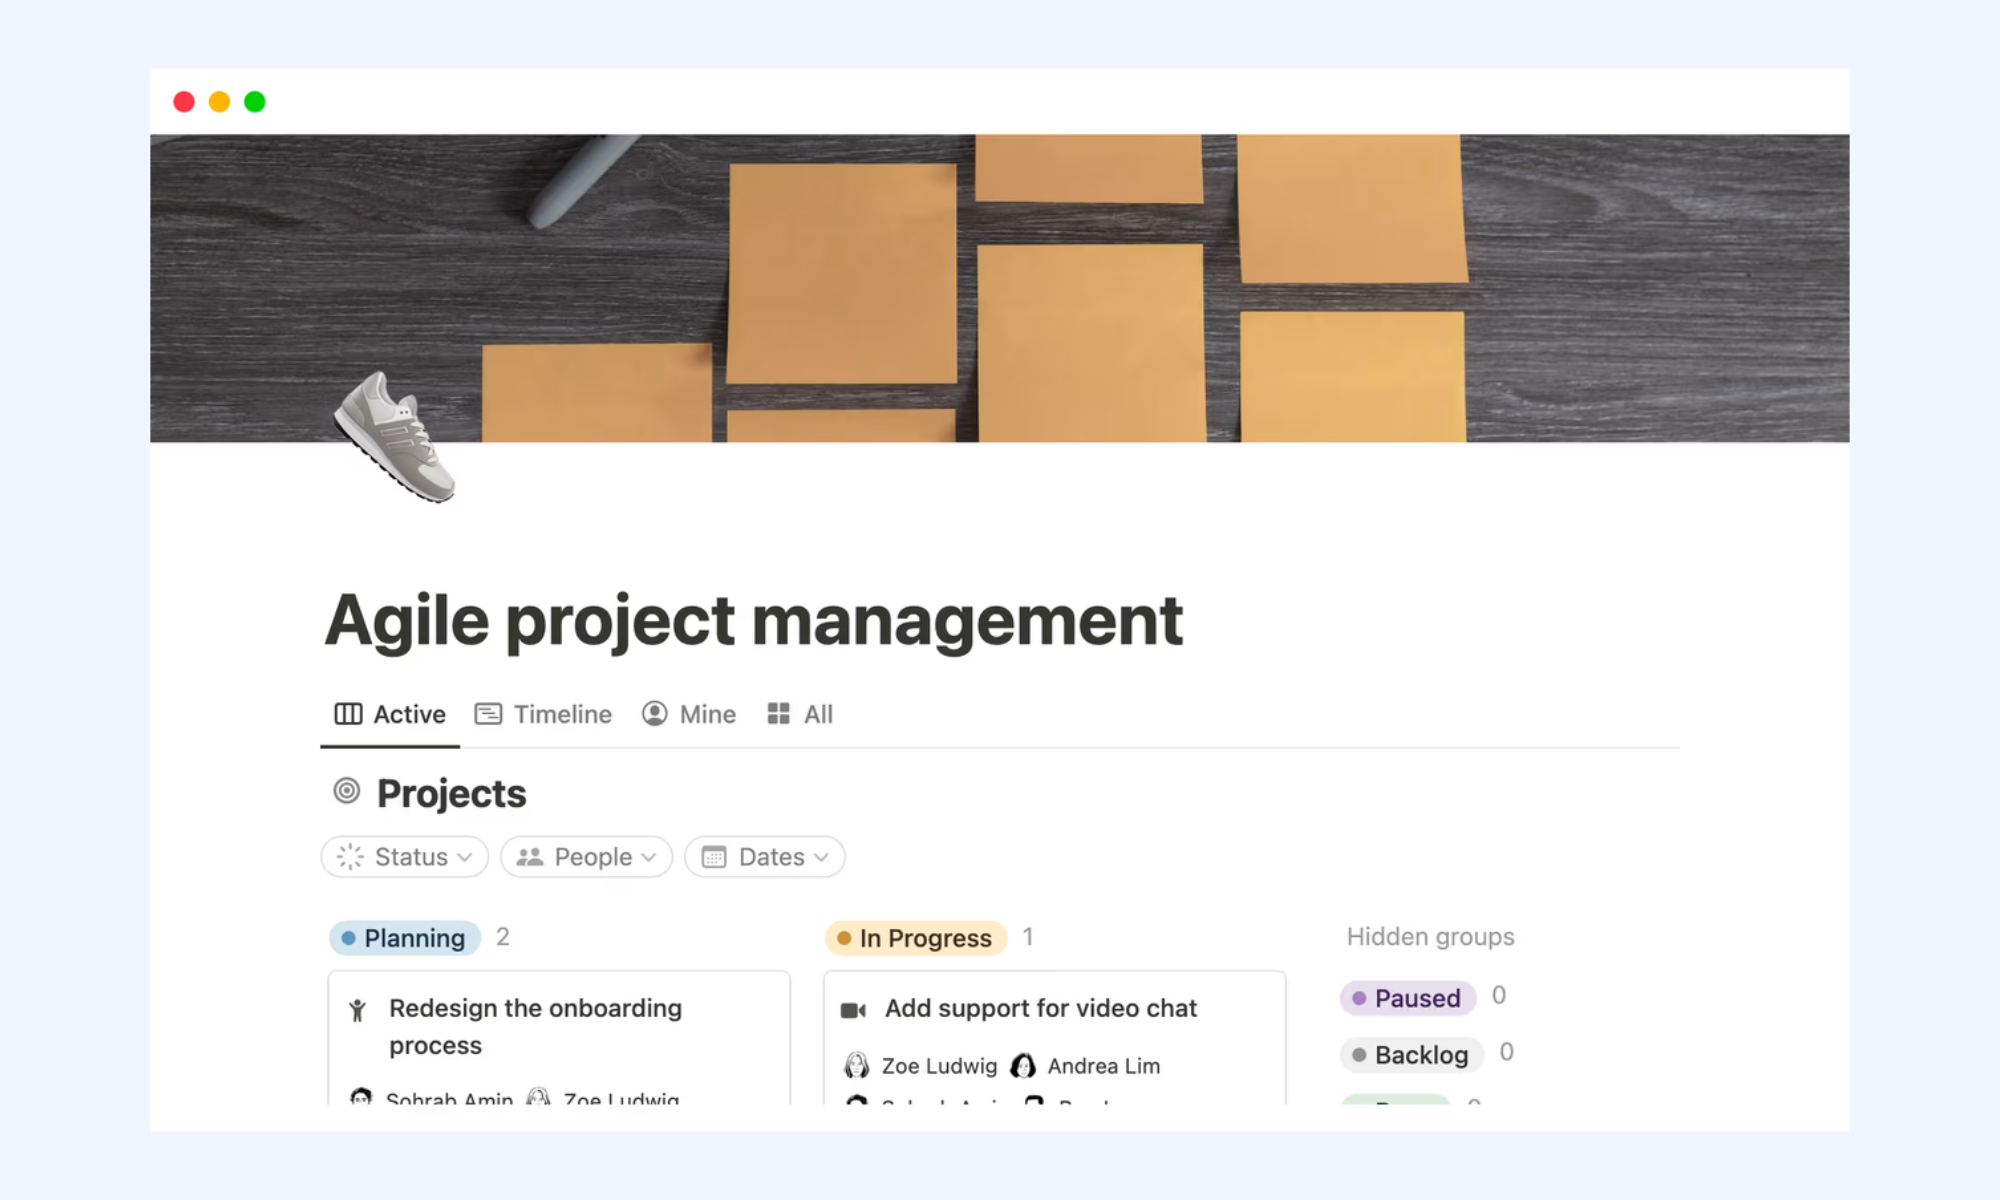Click the Dates calendar icon
The height and width of the screenshot is (1200, 2000).
point(714,857)
